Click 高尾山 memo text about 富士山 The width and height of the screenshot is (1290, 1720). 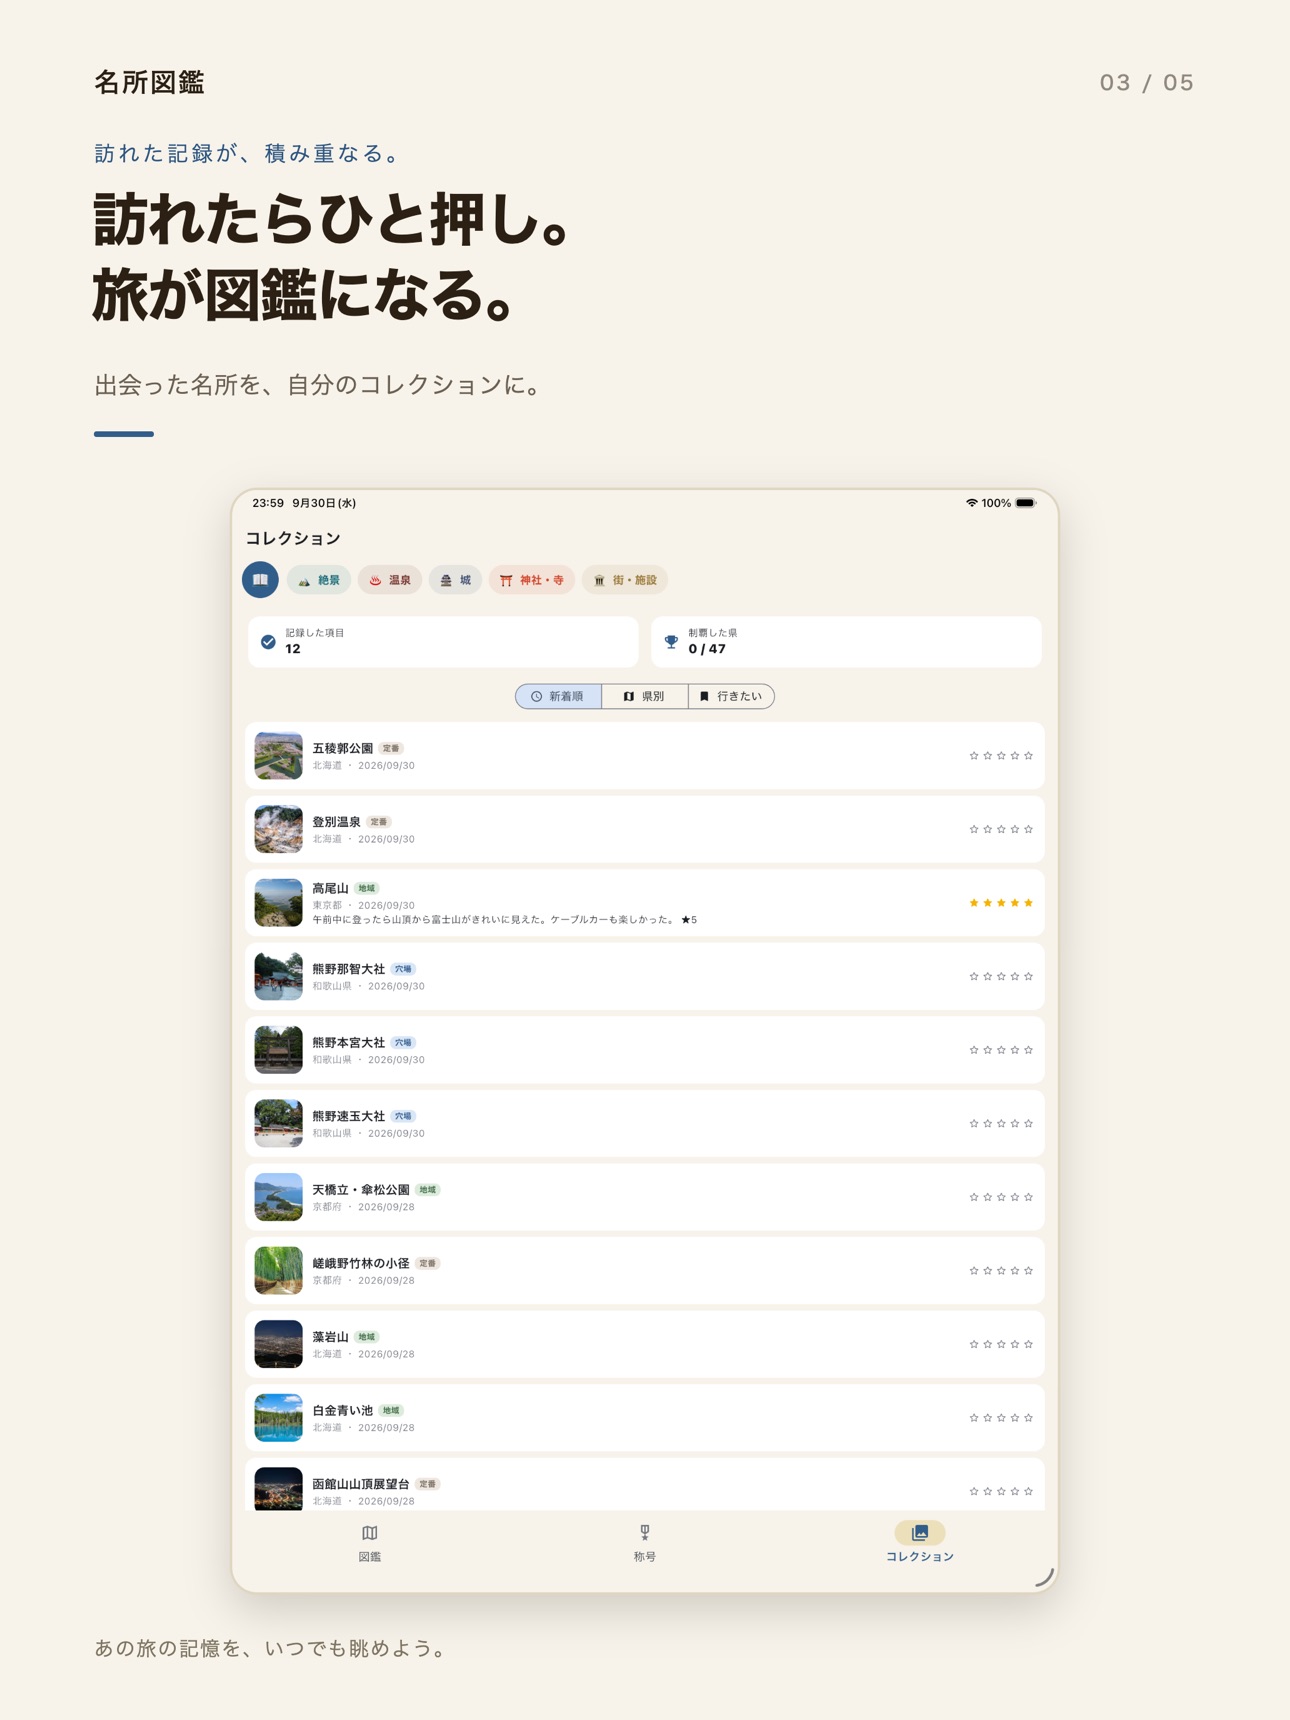click(505, 920)
